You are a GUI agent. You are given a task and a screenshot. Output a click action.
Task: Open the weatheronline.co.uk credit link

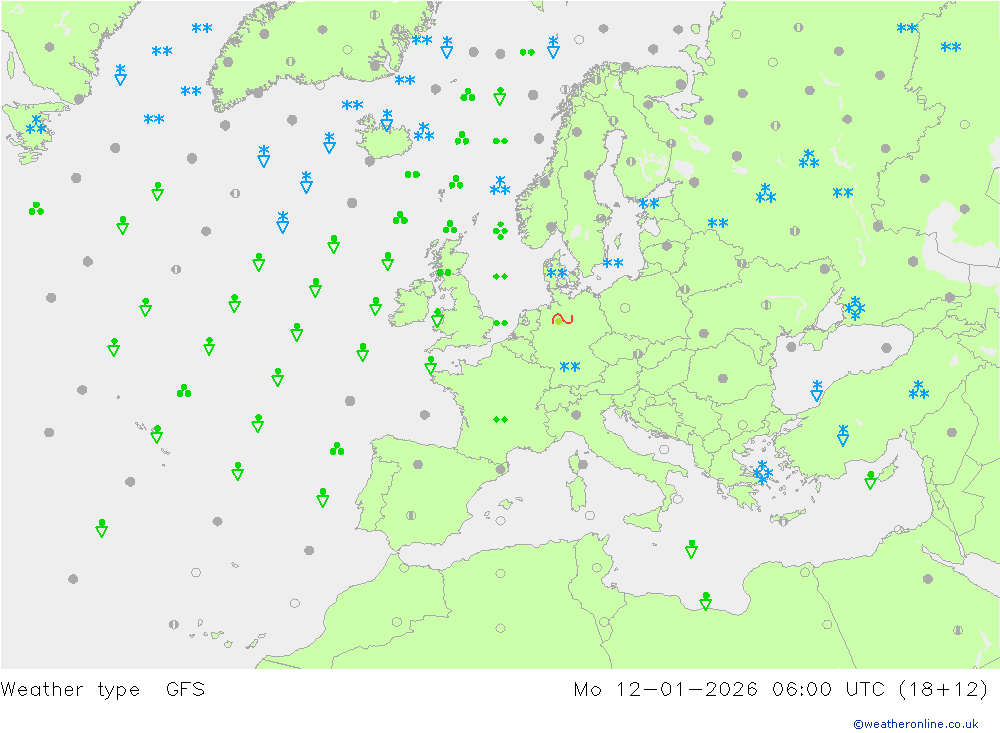tap(916, 724)
